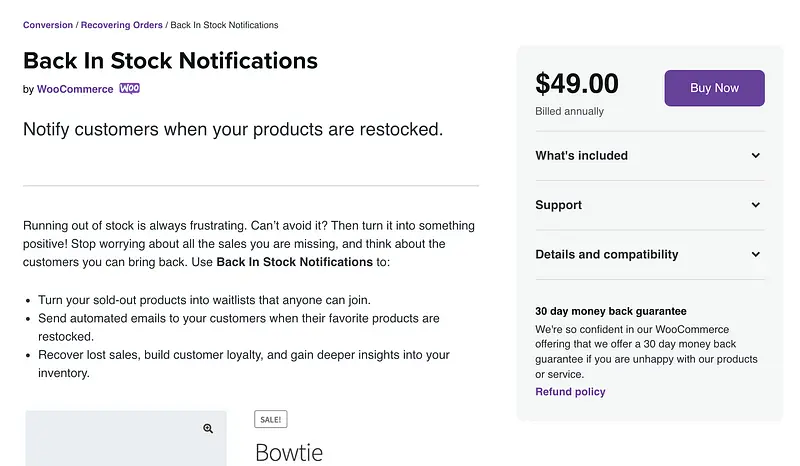Click the Back In Stock Notifications breadcrumb

coord(224,25)
